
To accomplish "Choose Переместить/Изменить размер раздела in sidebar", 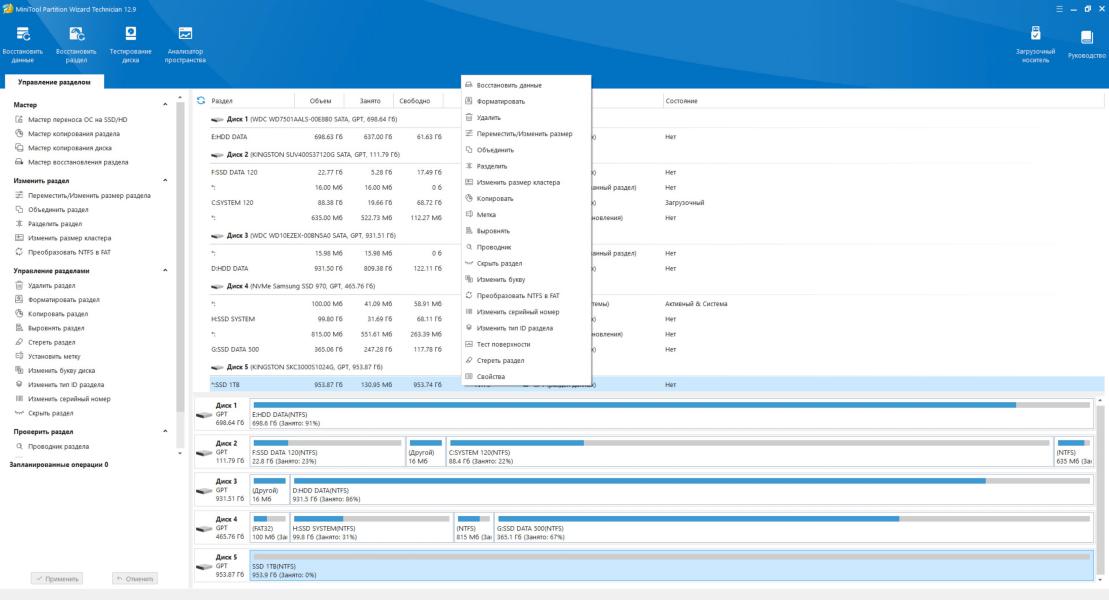I will (83, 195).
